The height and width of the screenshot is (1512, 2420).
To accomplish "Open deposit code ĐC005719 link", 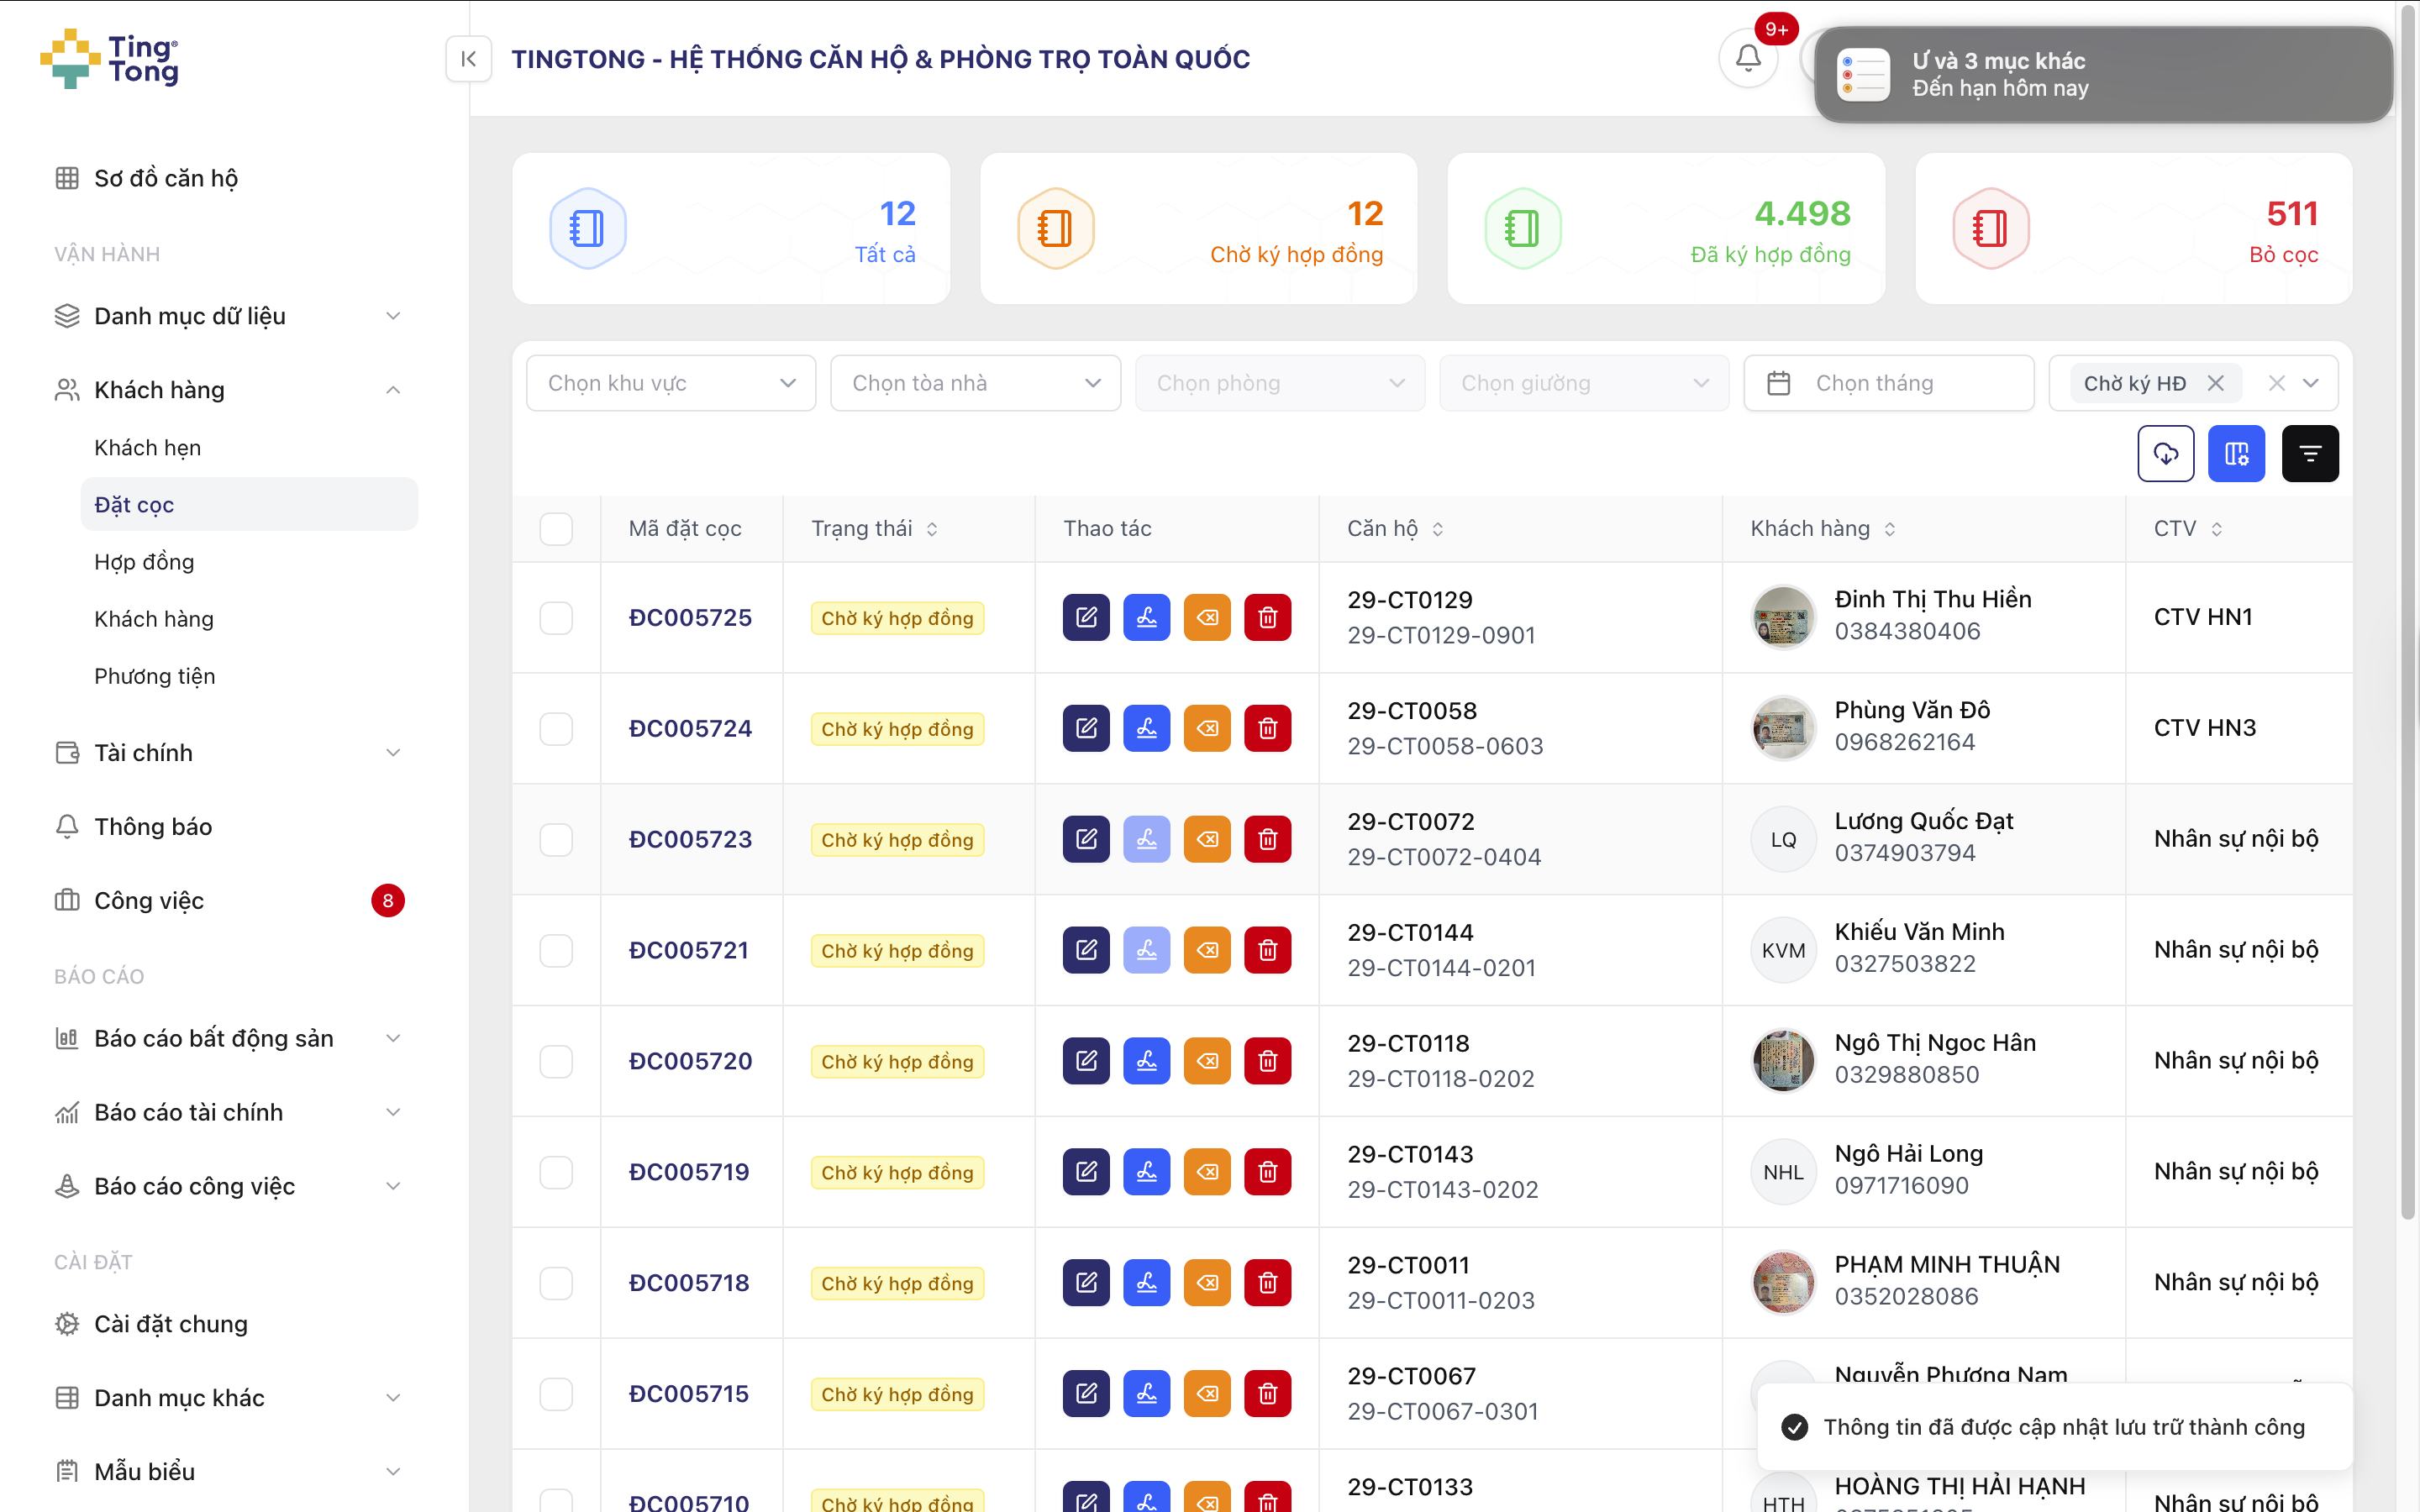I will point(689,1172).
